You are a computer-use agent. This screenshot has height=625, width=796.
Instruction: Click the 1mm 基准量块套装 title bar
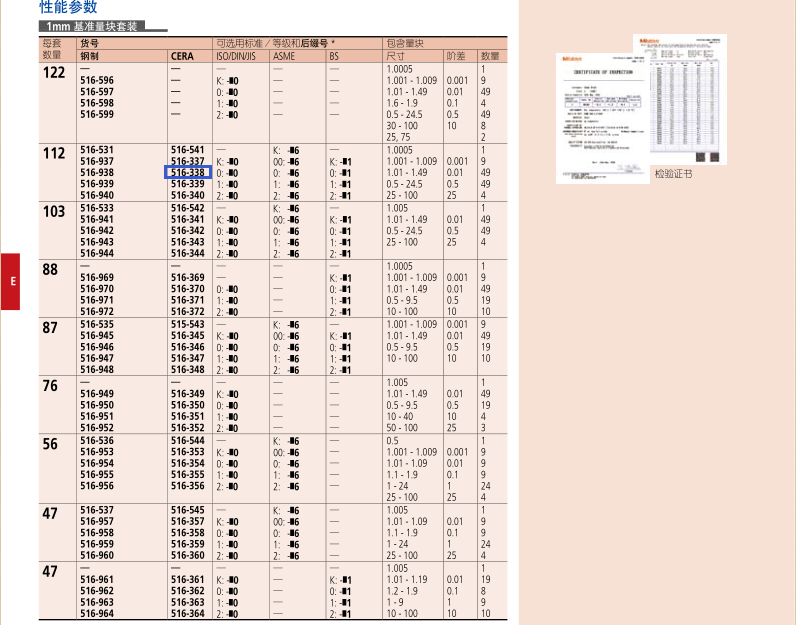pyautogui.click(x=92, y=26)
